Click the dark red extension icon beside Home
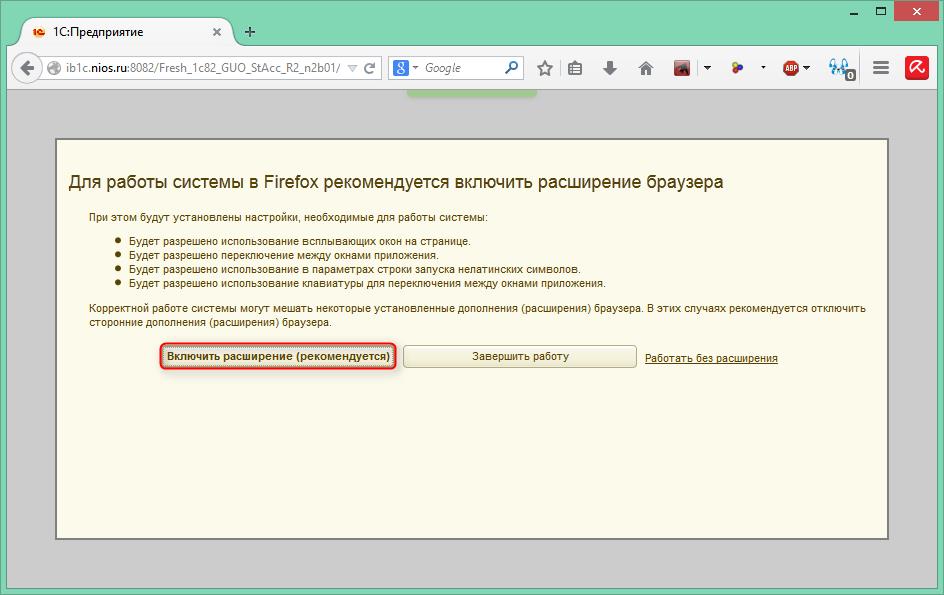 (682, 68)
